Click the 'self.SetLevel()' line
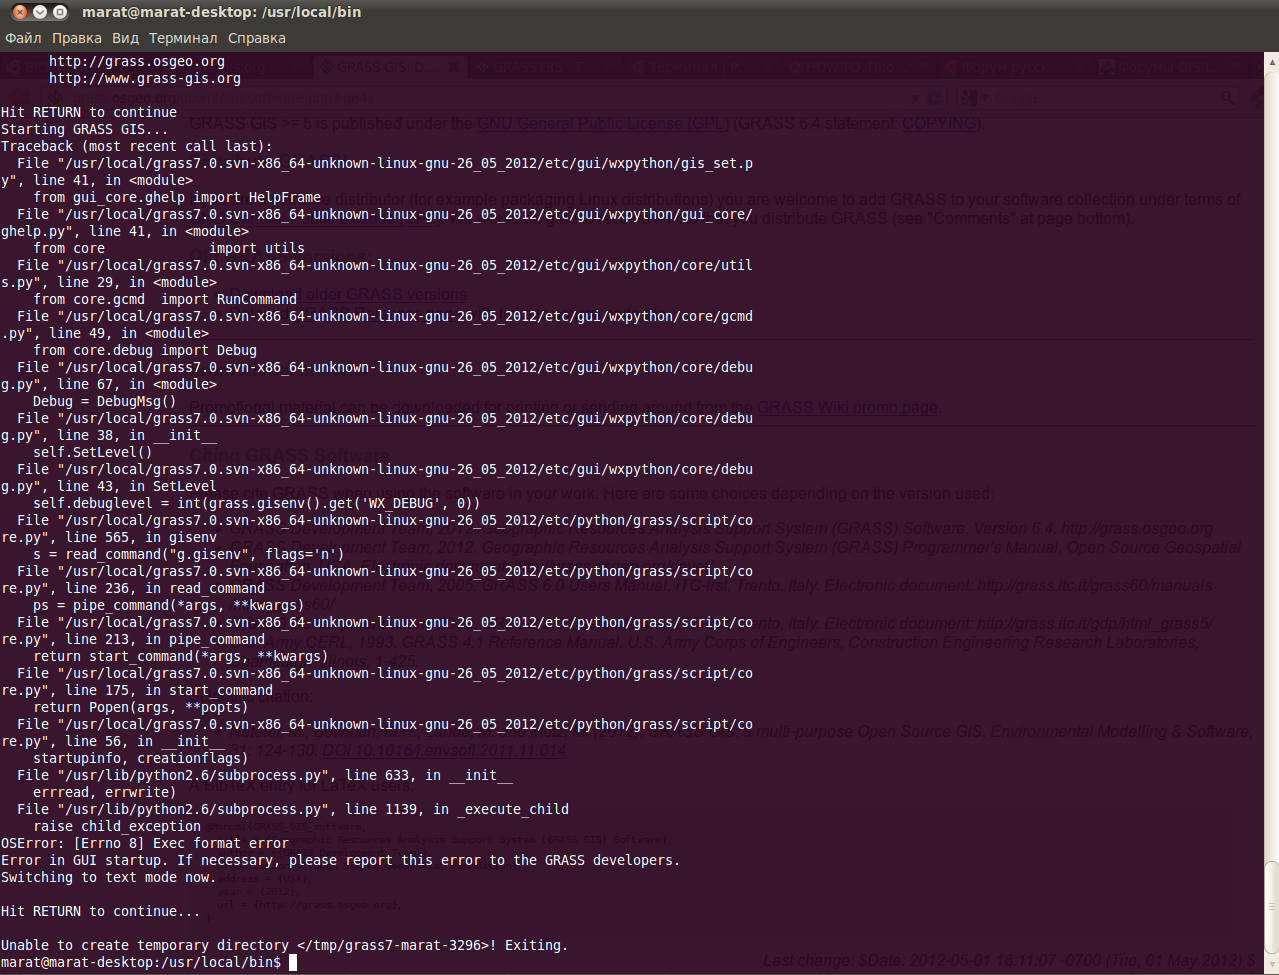The height and width of the screenshot is (975, 1279). point(92,452)
